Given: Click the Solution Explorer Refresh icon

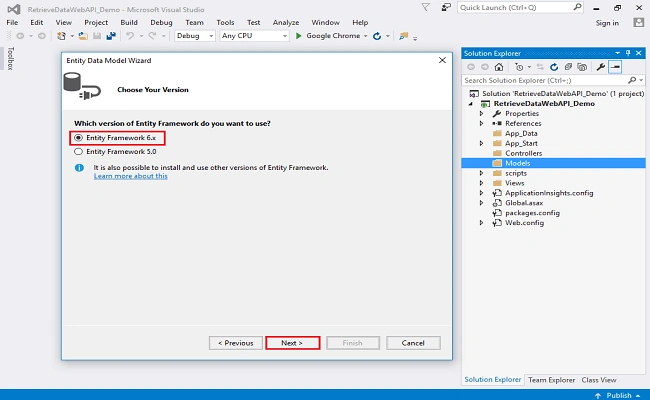Looking at the screenshot, I should [x=554, y=67].
